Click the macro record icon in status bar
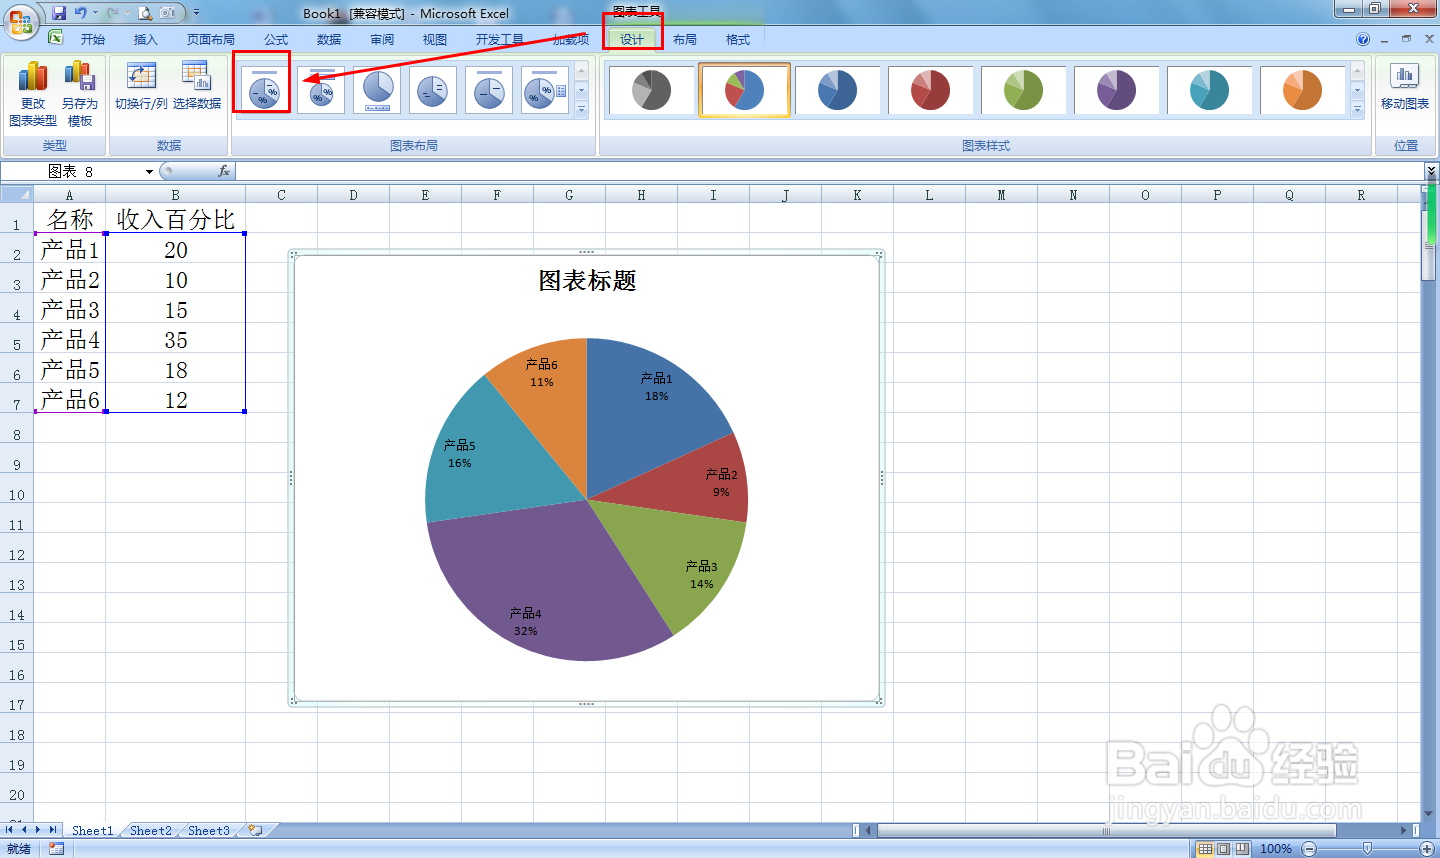Viewport: 1440px width, 858px height. pyautogui.click(x=56, y=849)
